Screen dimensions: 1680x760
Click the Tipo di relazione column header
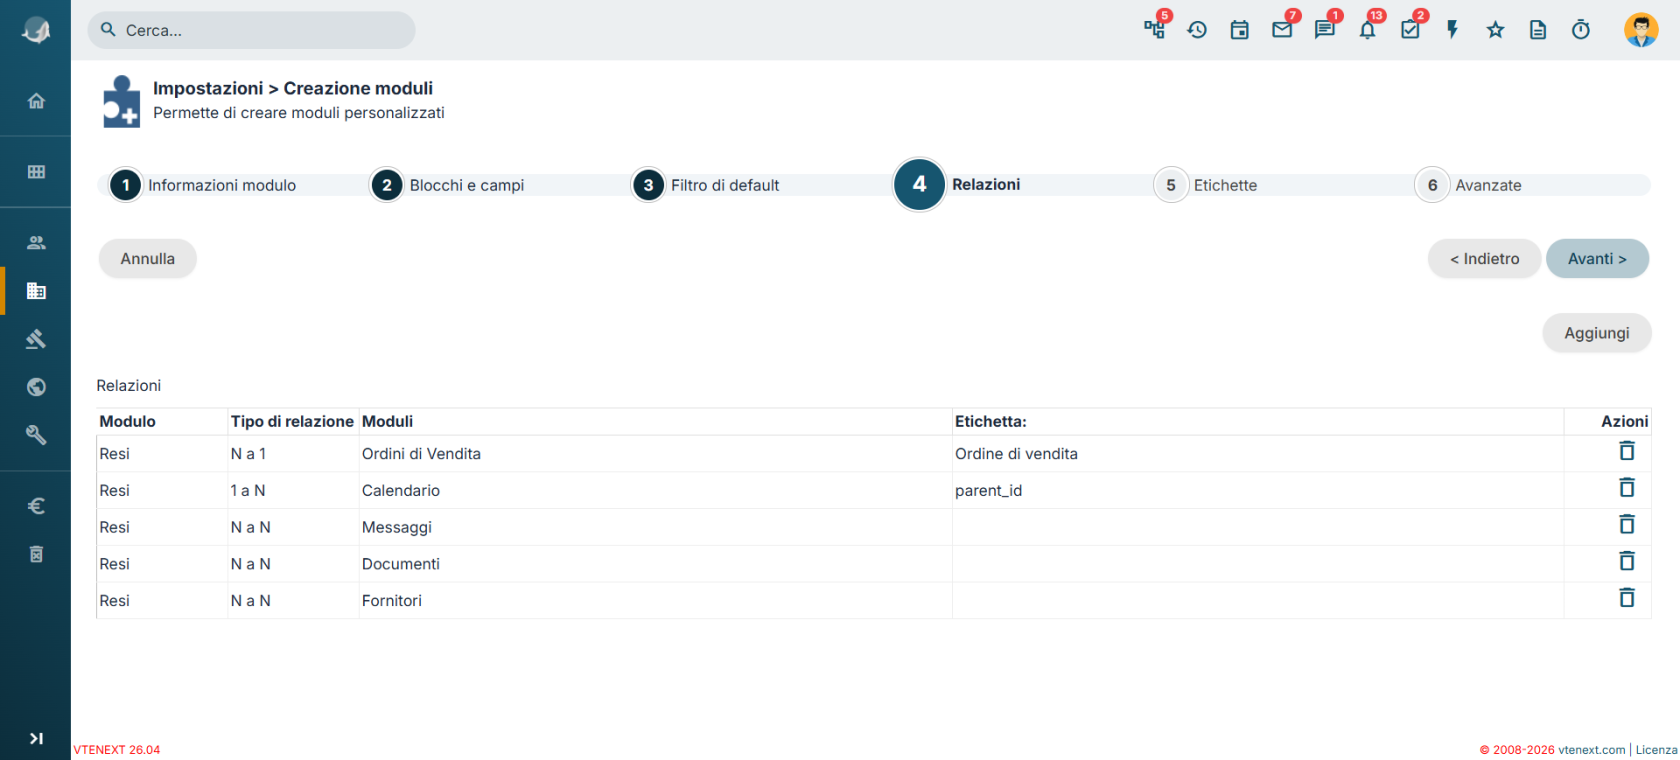(x=292, y=422)
